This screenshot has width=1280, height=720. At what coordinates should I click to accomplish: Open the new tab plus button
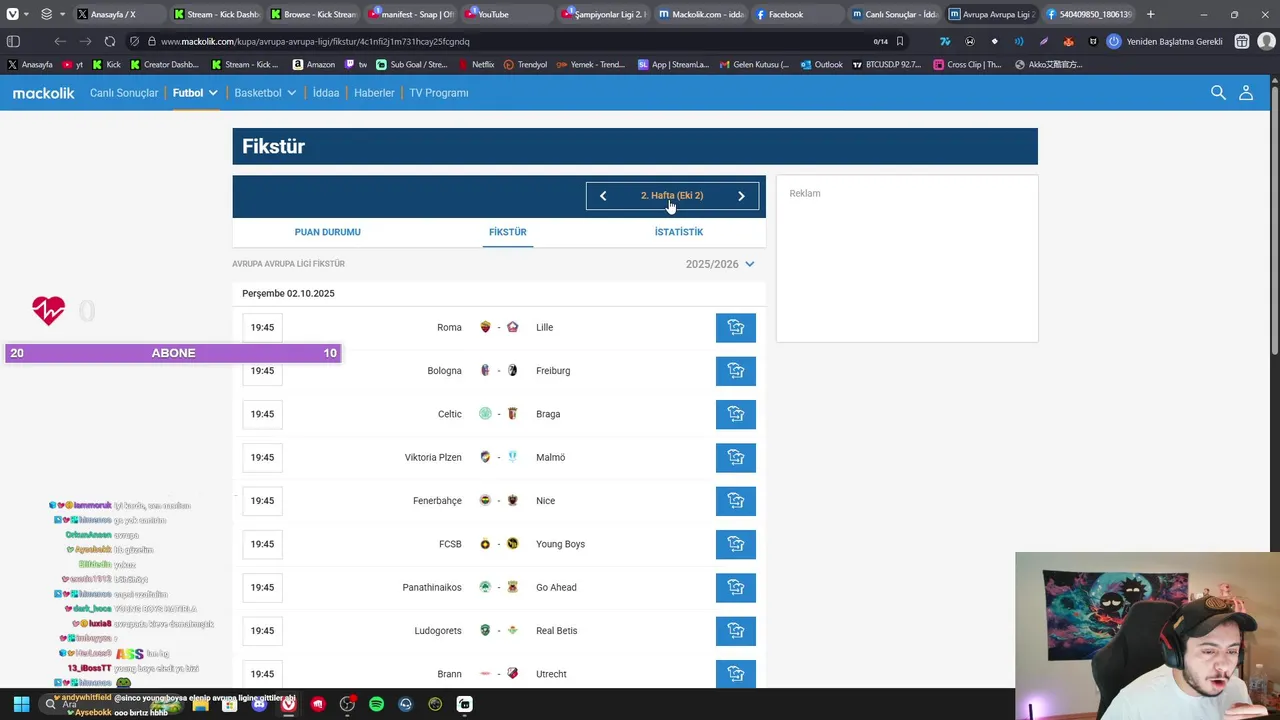point(1150,14)
